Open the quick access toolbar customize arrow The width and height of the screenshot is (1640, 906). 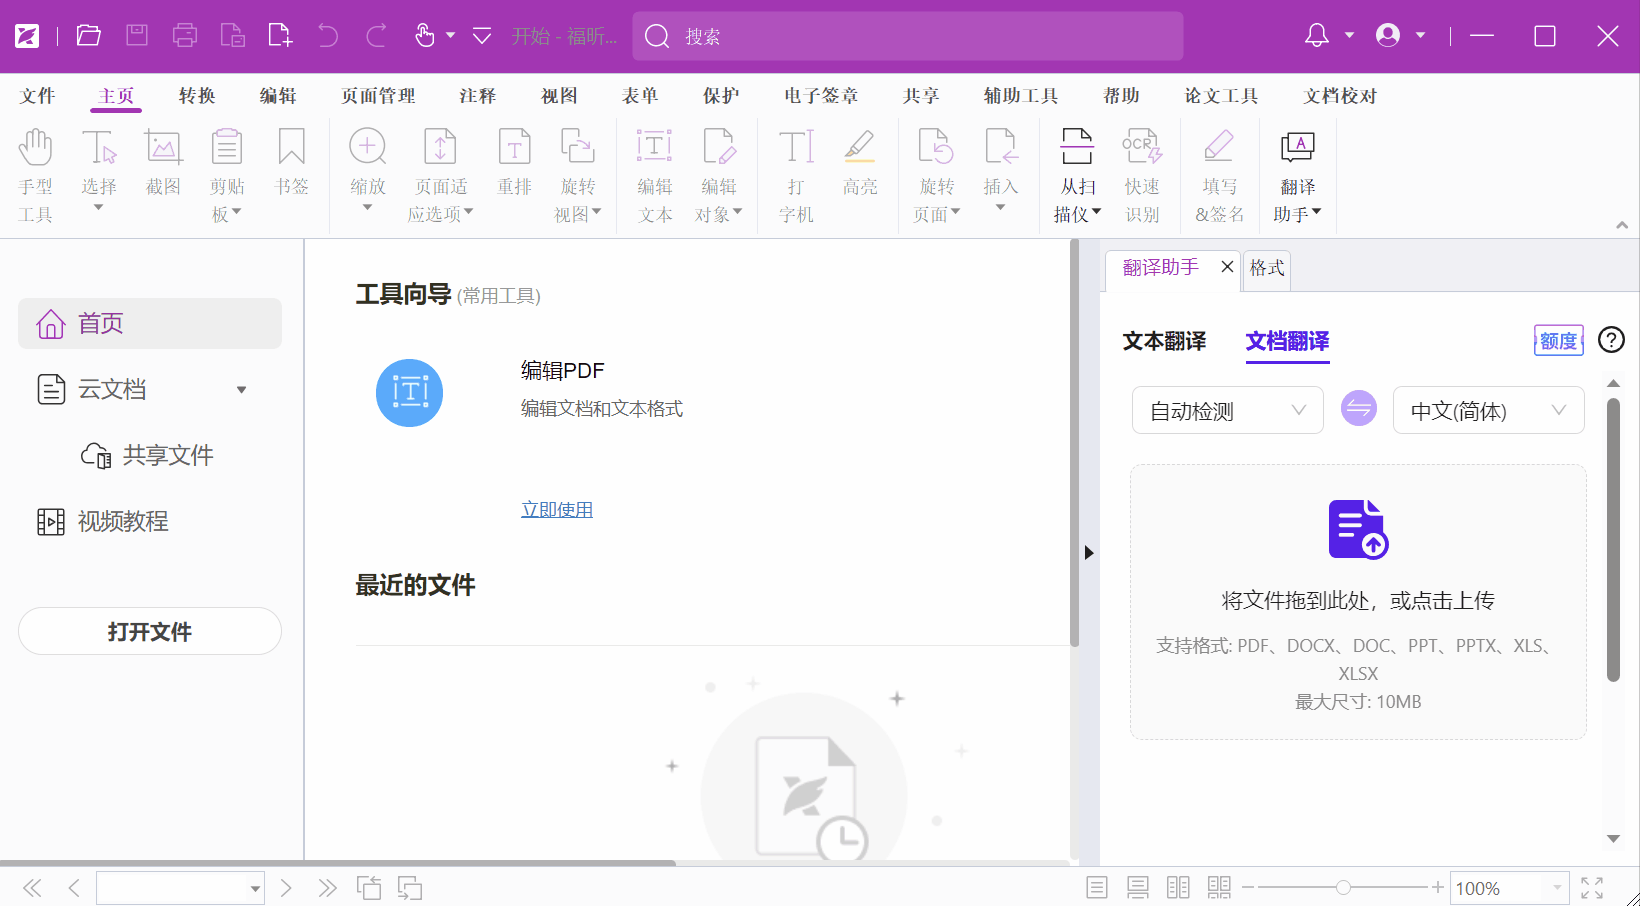pyautogui.click(x=482, y=36)
